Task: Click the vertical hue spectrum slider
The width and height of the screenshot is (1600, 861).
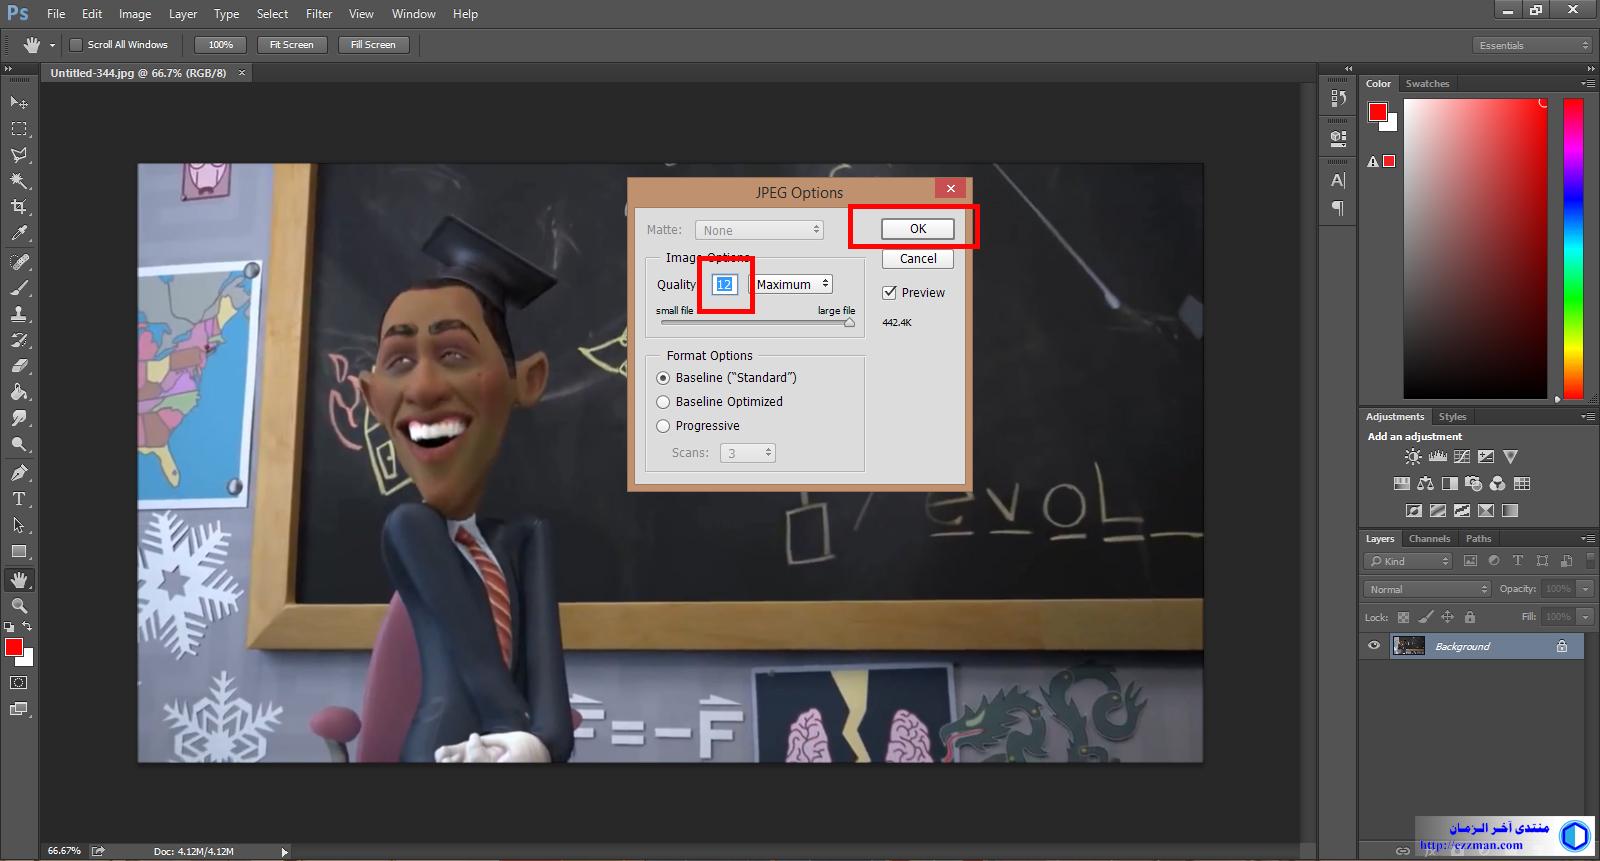Action: (1573, 248)
